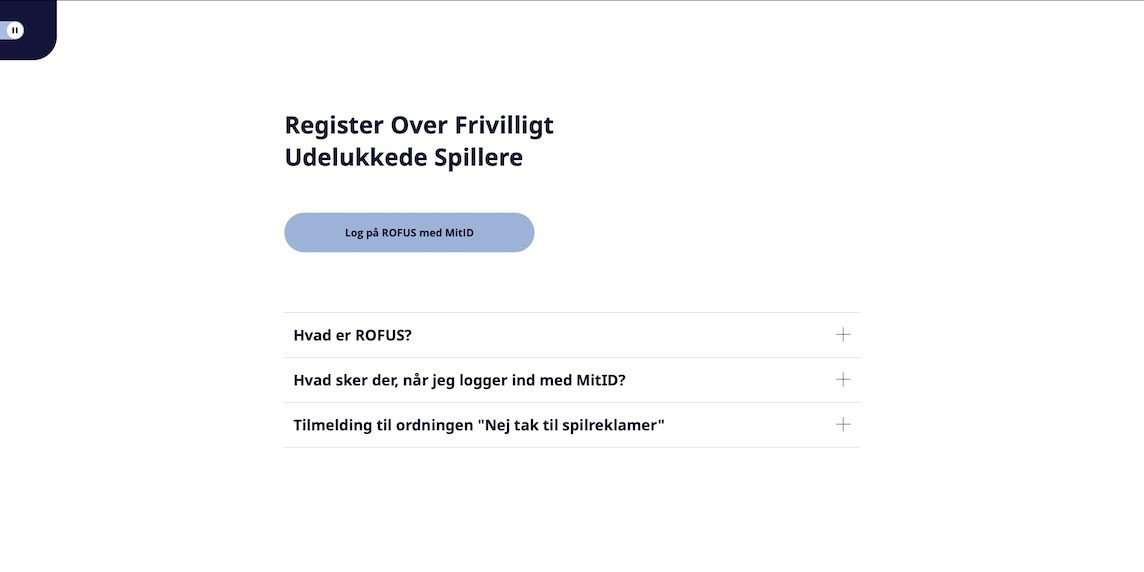Click the "Udelukkede Spillere" heading line

coord(403,158)
